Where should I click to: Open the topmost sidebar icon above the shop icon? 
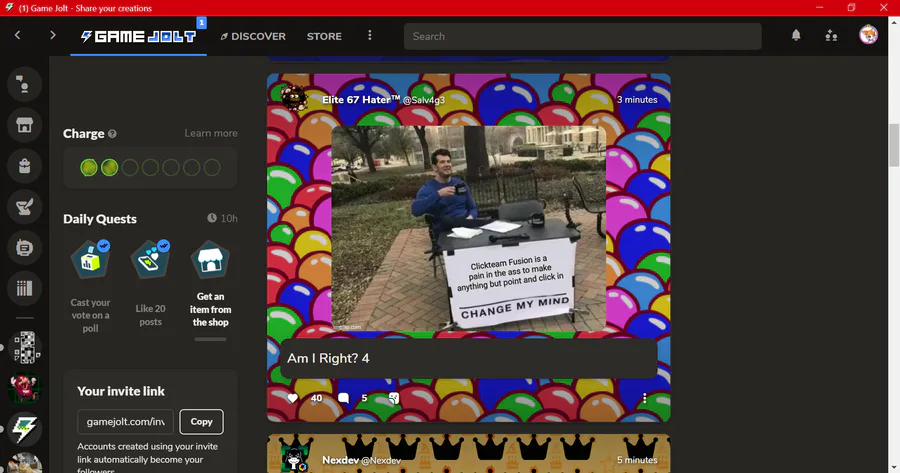click(24, 84)
